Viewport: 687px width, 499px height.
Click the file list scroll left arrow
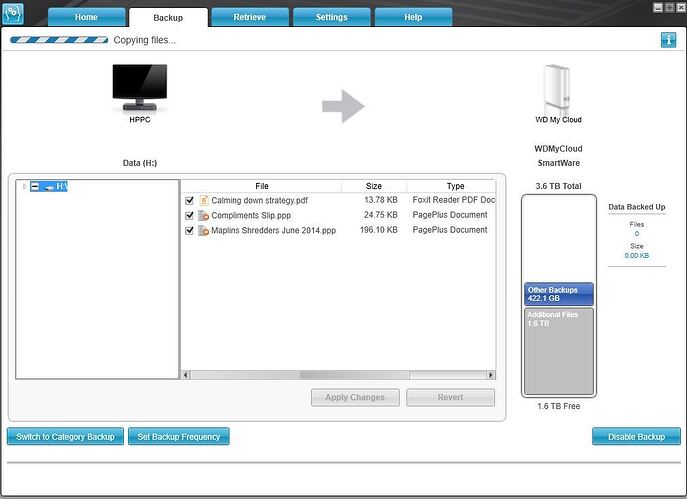(x=185, y=375)
